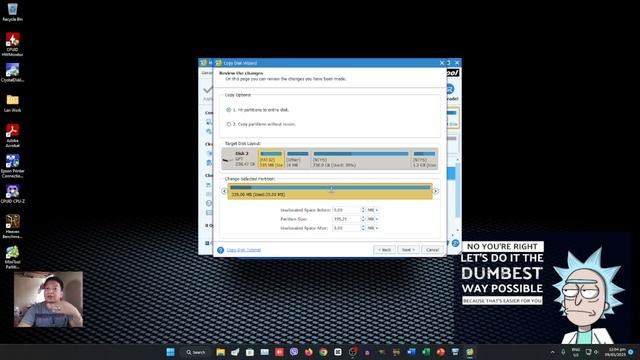
Task: Close the Copy Disk Wizard dialog
Action: 442,63
